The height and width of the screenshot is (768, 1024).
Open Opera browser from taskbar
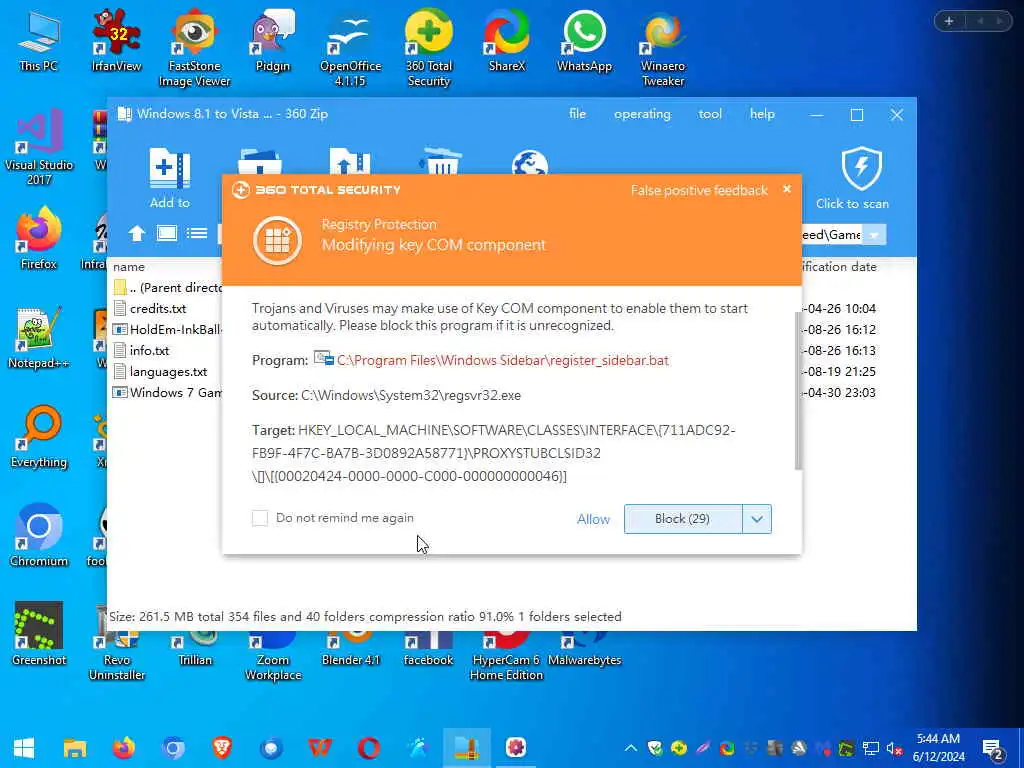[369, 747]
